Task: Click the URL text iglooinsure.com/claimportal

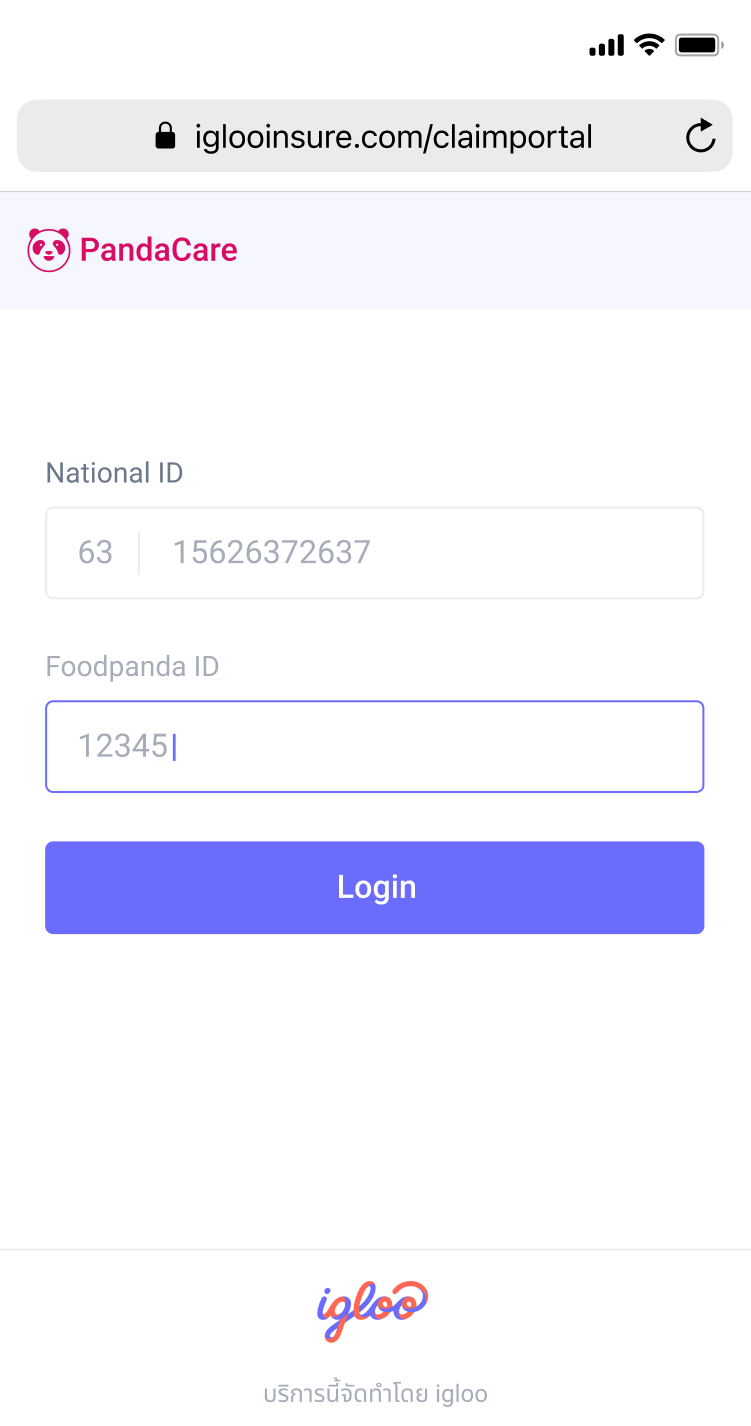Action: (x=394, y=137)
